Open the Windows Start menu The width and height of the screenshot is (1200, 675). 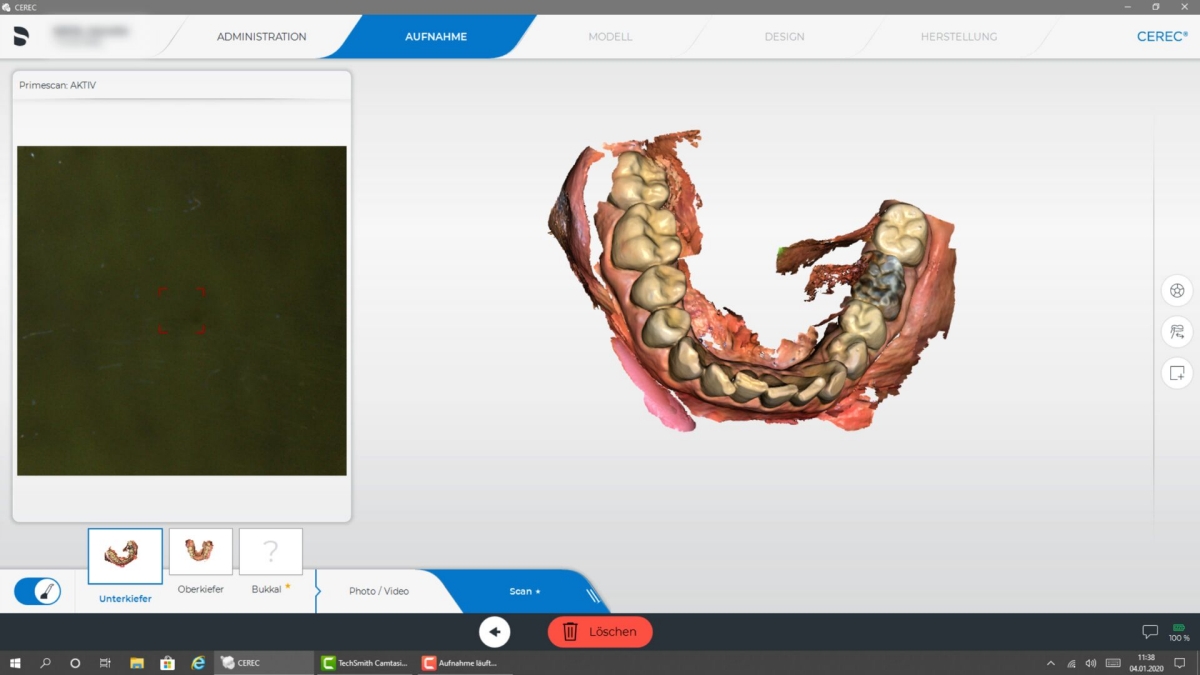click(15, 663)
